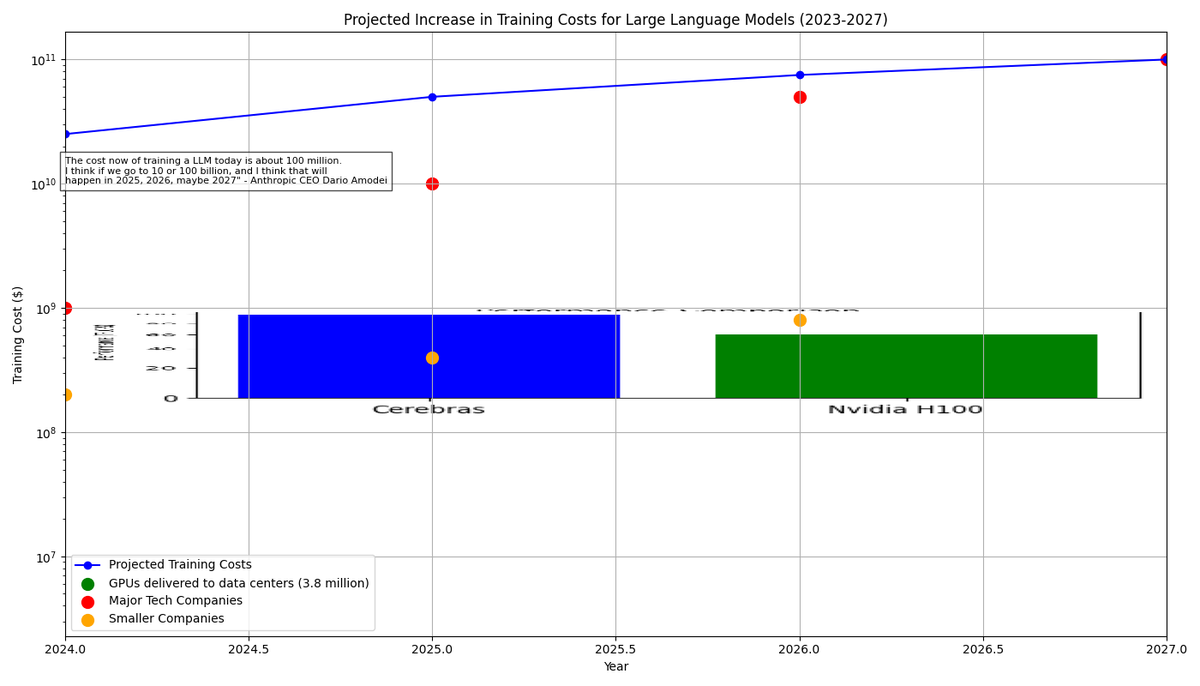Click the 'Training Cost ($)' y-axis label
Screen dimensions: 1200x686
point(18,334)
